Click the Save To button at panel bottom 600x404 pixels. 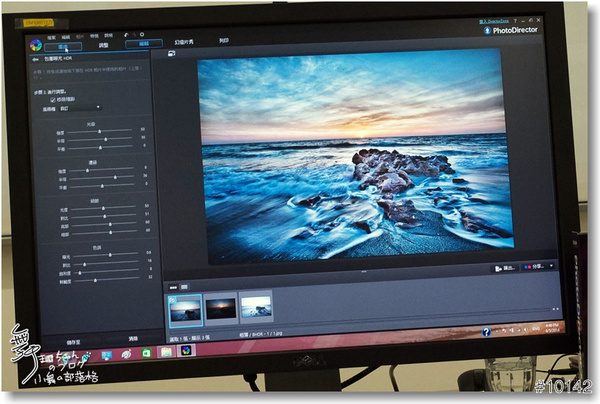click(73, 342)
